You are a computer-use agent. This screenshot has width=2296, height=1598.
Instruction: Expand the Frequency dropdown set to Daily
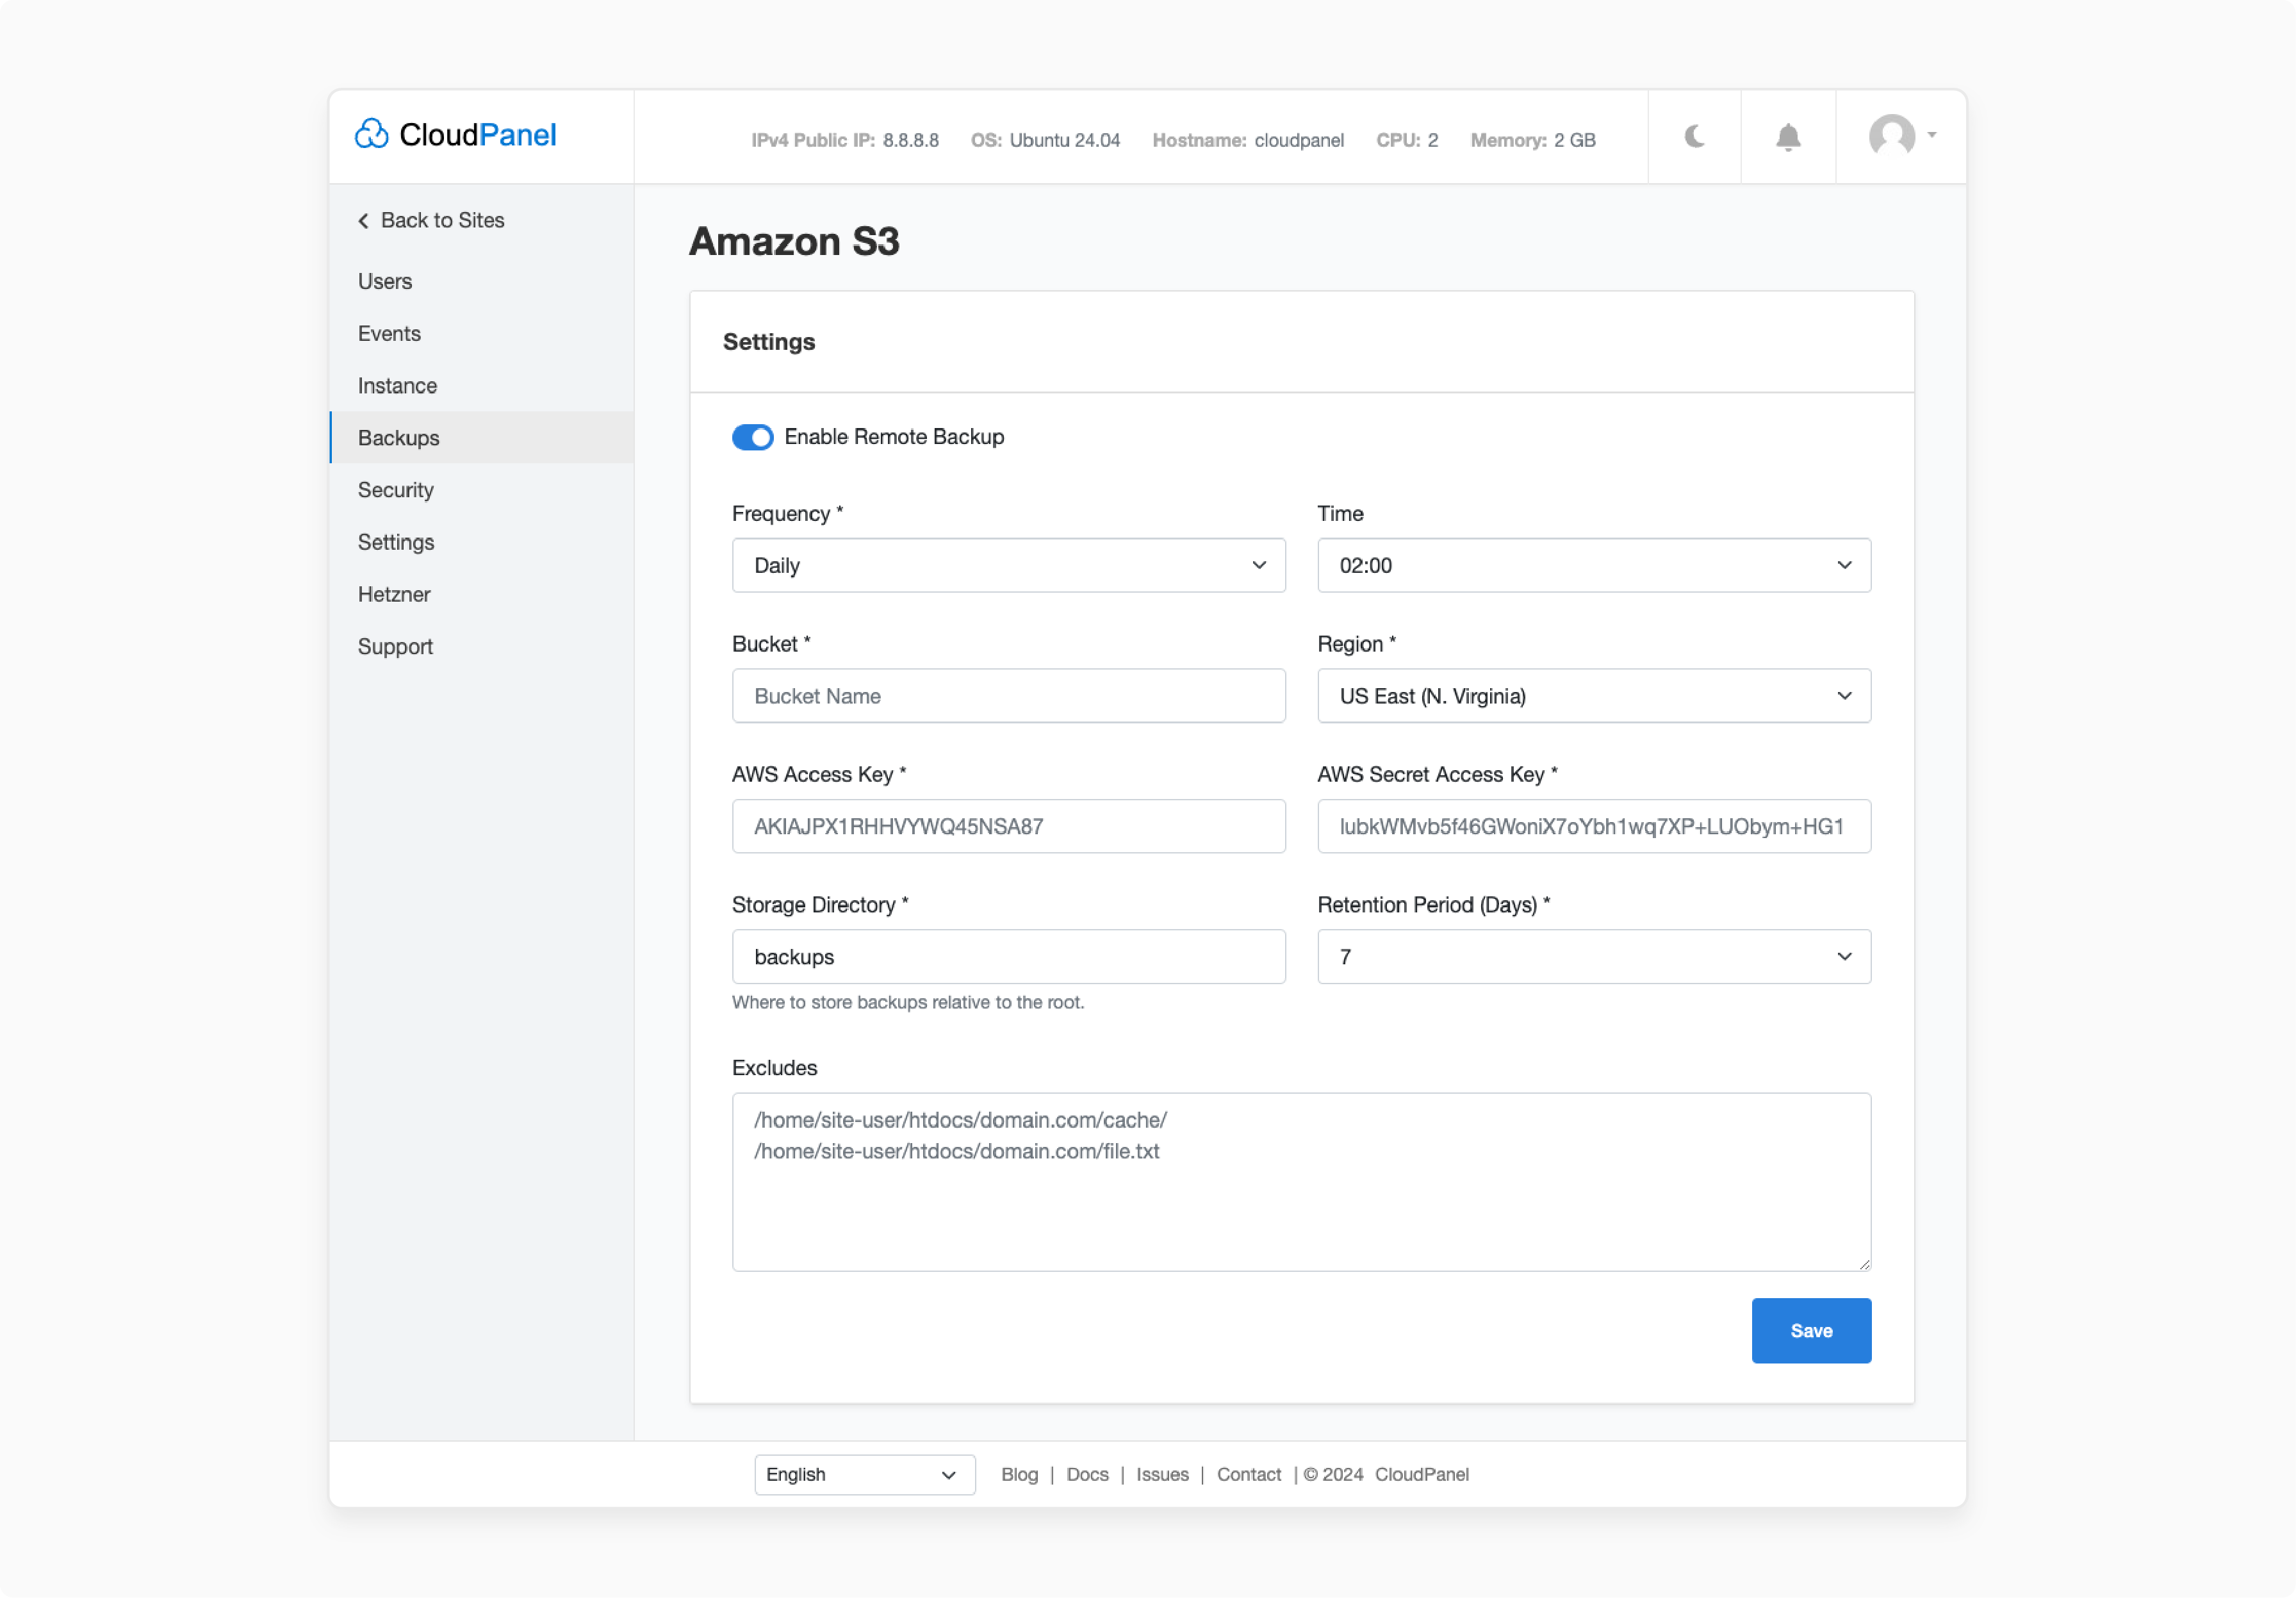click(1008, 566)
